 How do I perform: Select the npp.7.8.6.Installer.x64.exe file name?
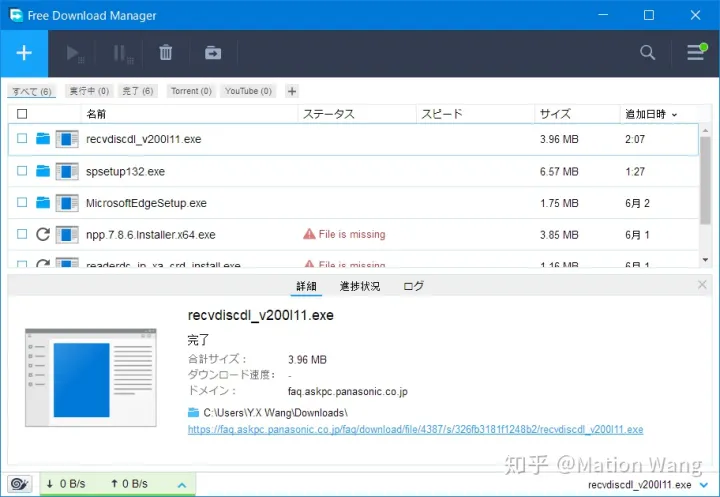click(x=151, y=235)
